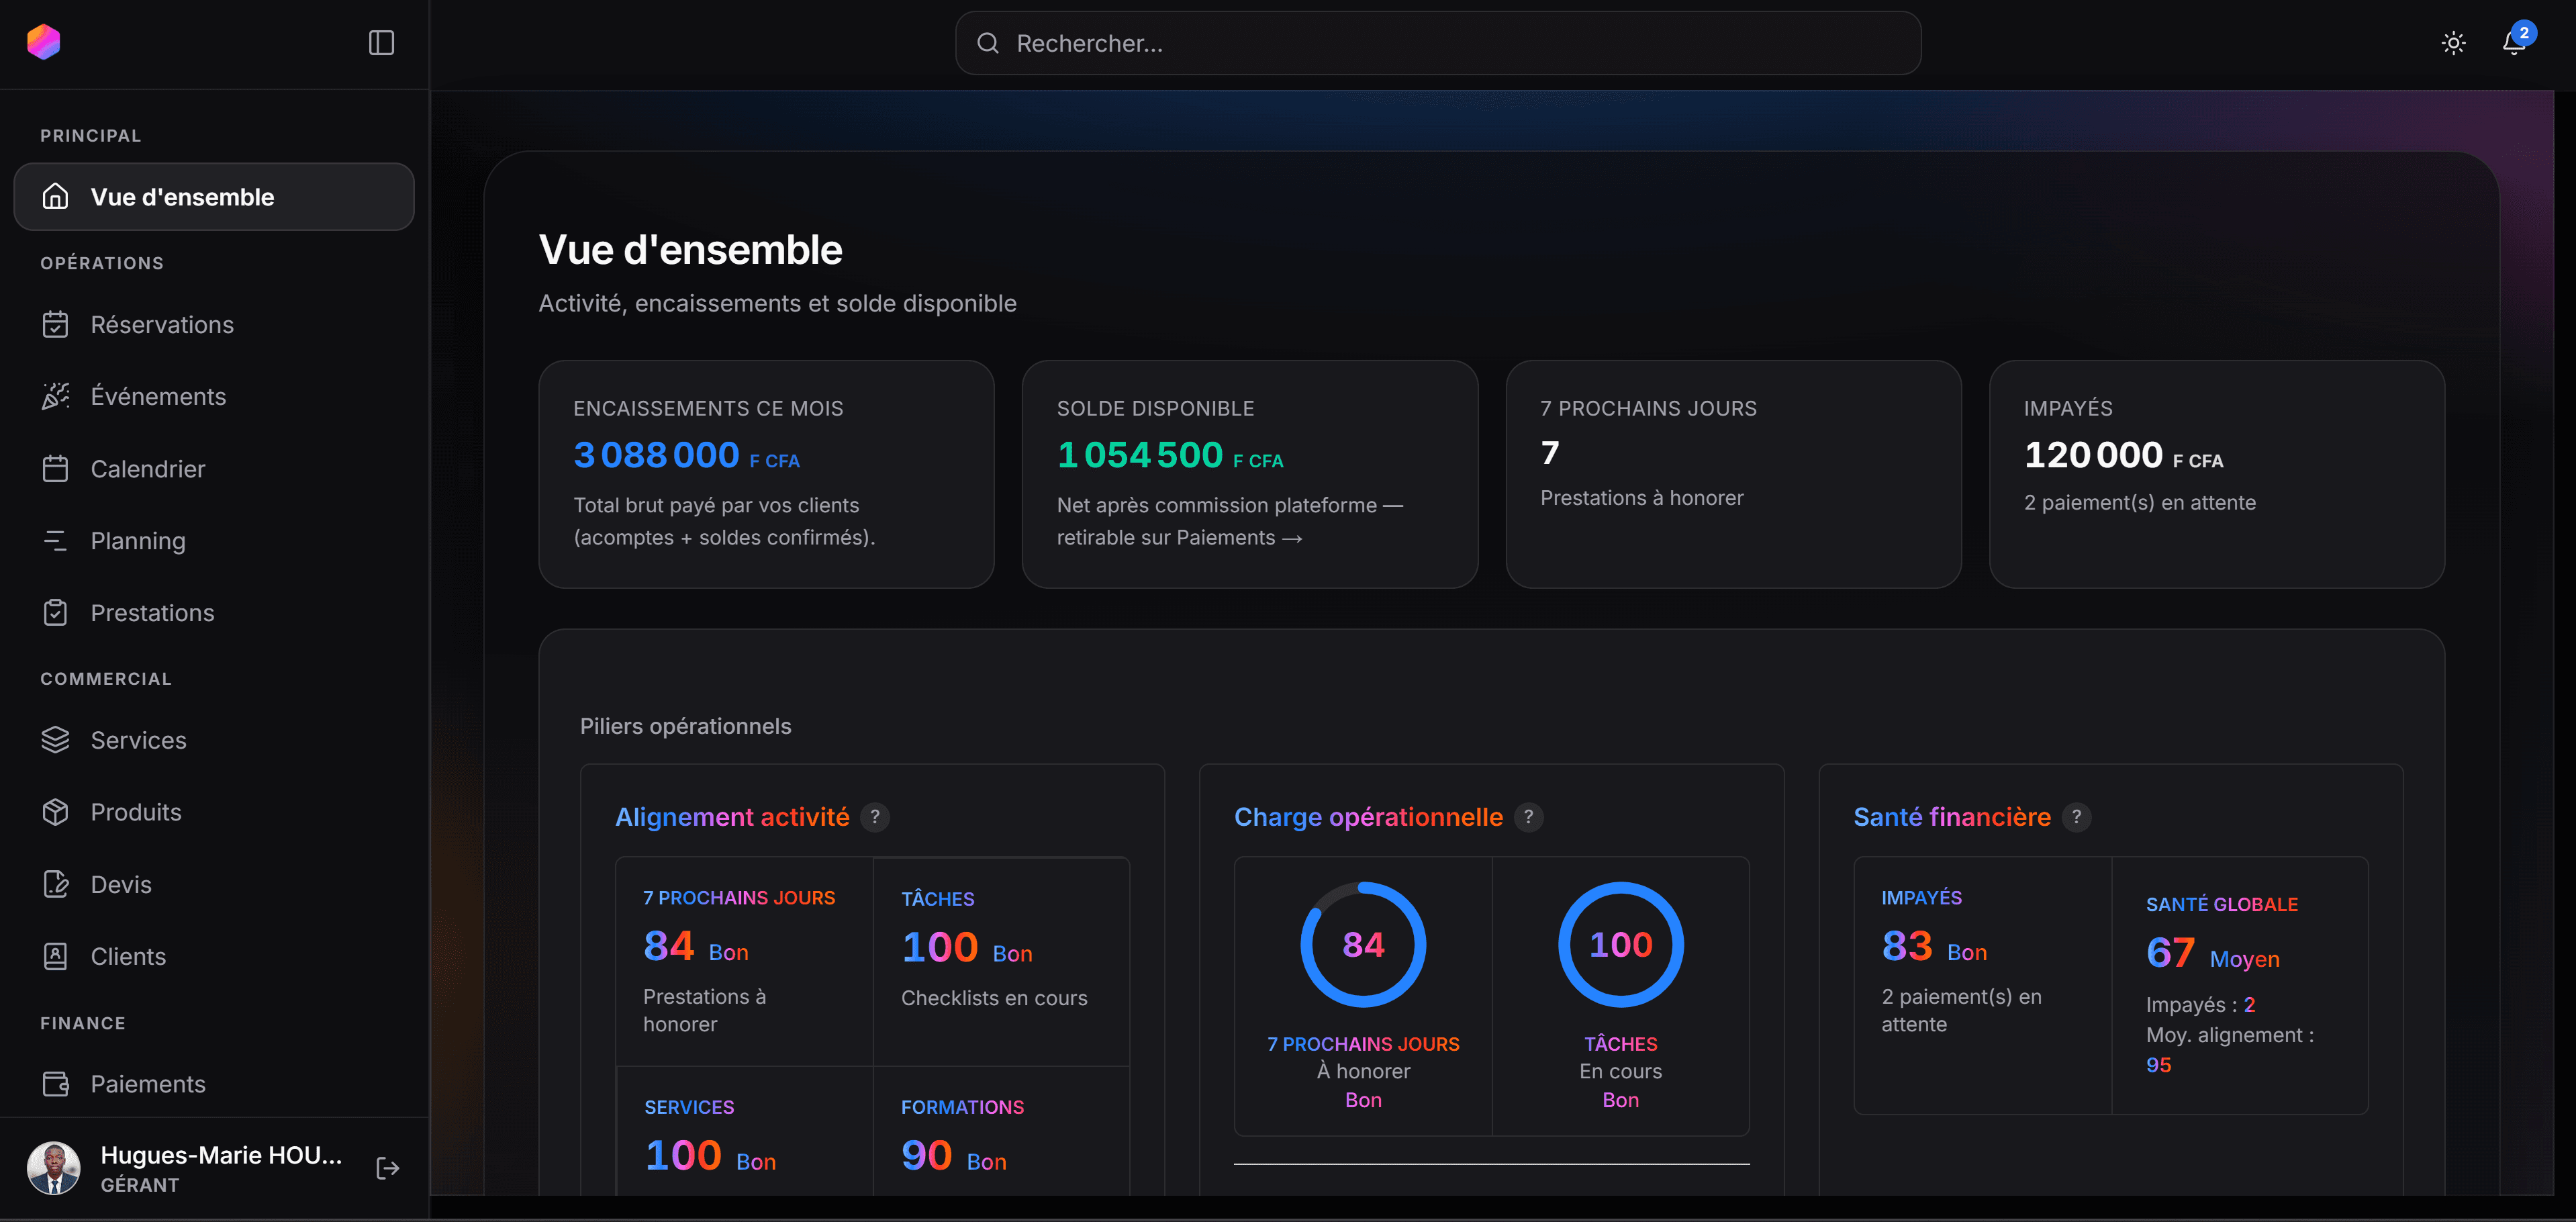Click the 'Piliers opérationnels' heading

[685, 726]
